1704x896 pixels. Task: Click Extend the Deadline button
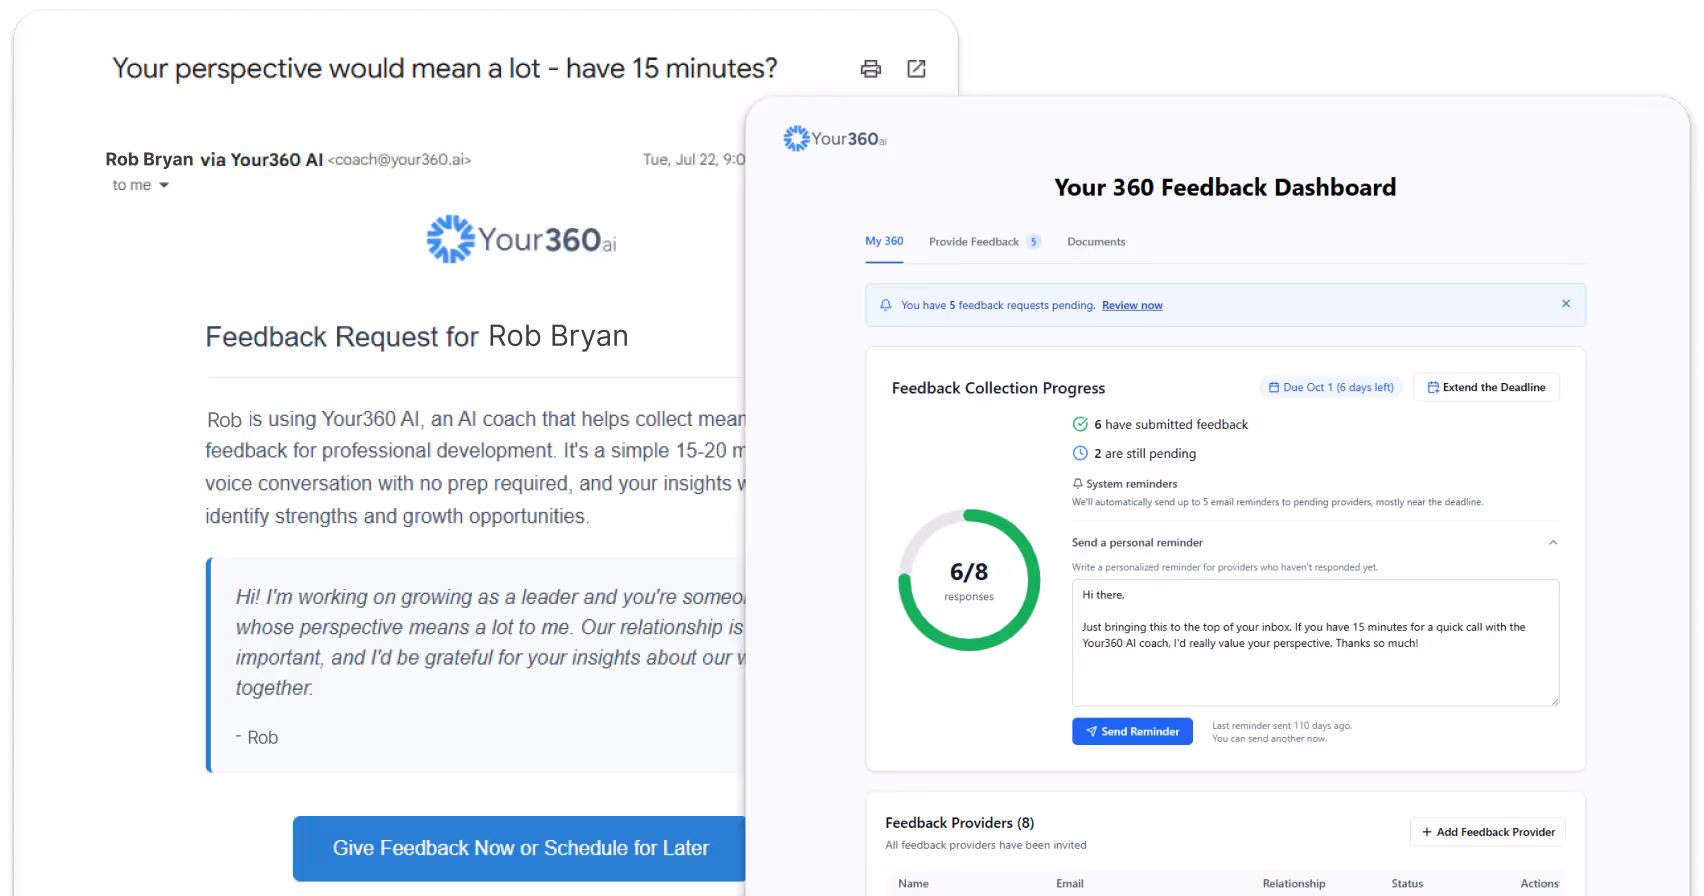[x=1486, y=388]
